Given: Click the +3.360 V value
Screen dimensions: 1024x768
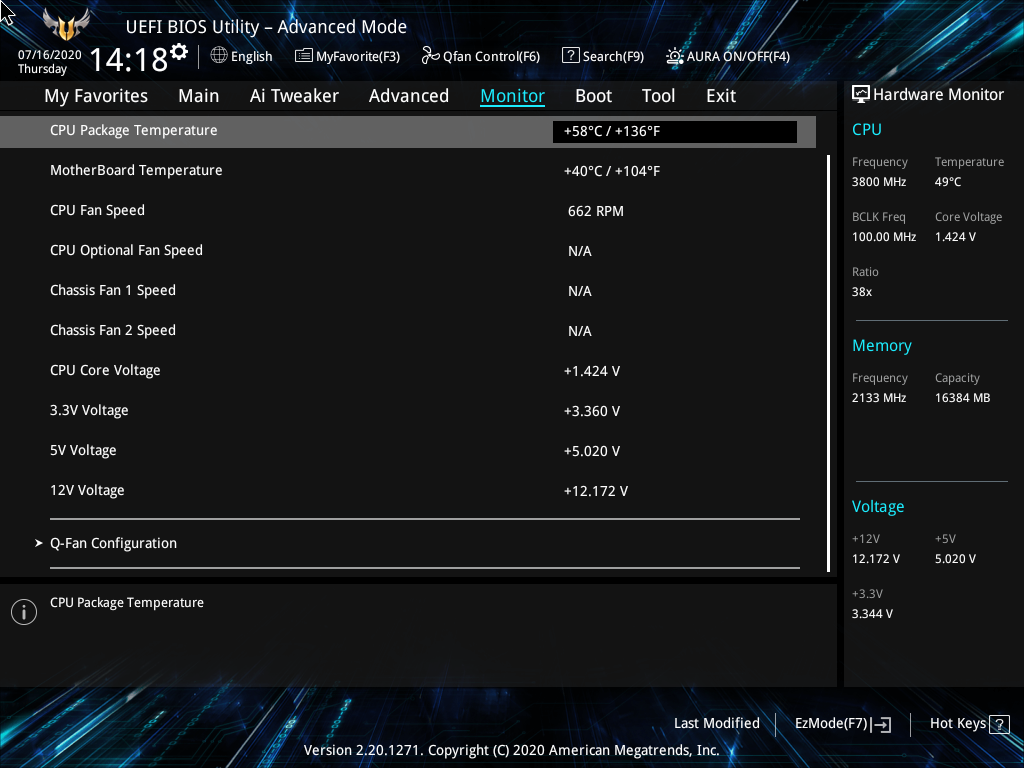Looking at the screenshot, I should pos(592,411).
